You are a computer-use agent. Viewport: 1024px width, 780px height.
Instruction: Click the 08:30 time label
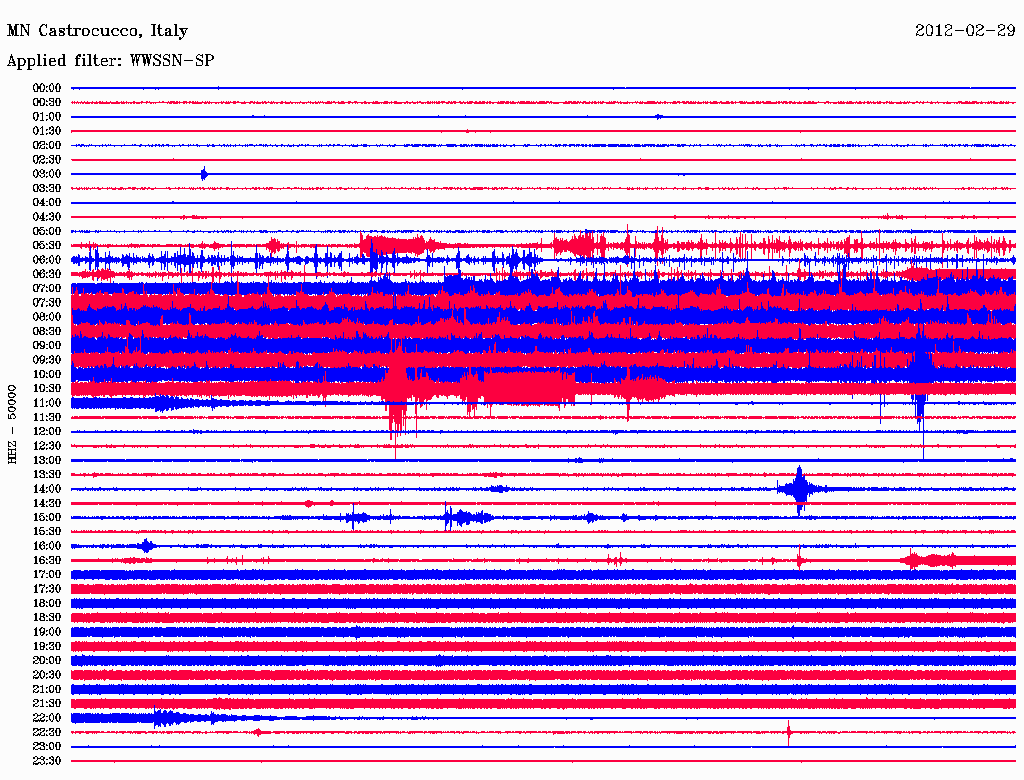pyautogui.click(x=47, y=331)
